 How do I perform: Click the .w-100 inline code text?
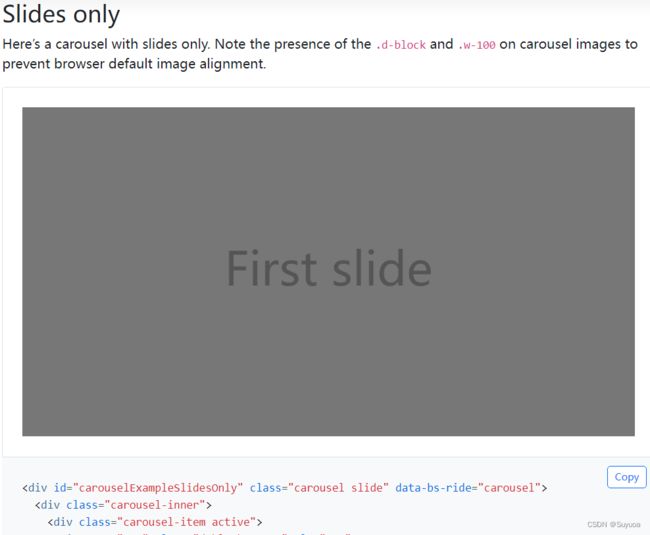click(x=476, y=45)
